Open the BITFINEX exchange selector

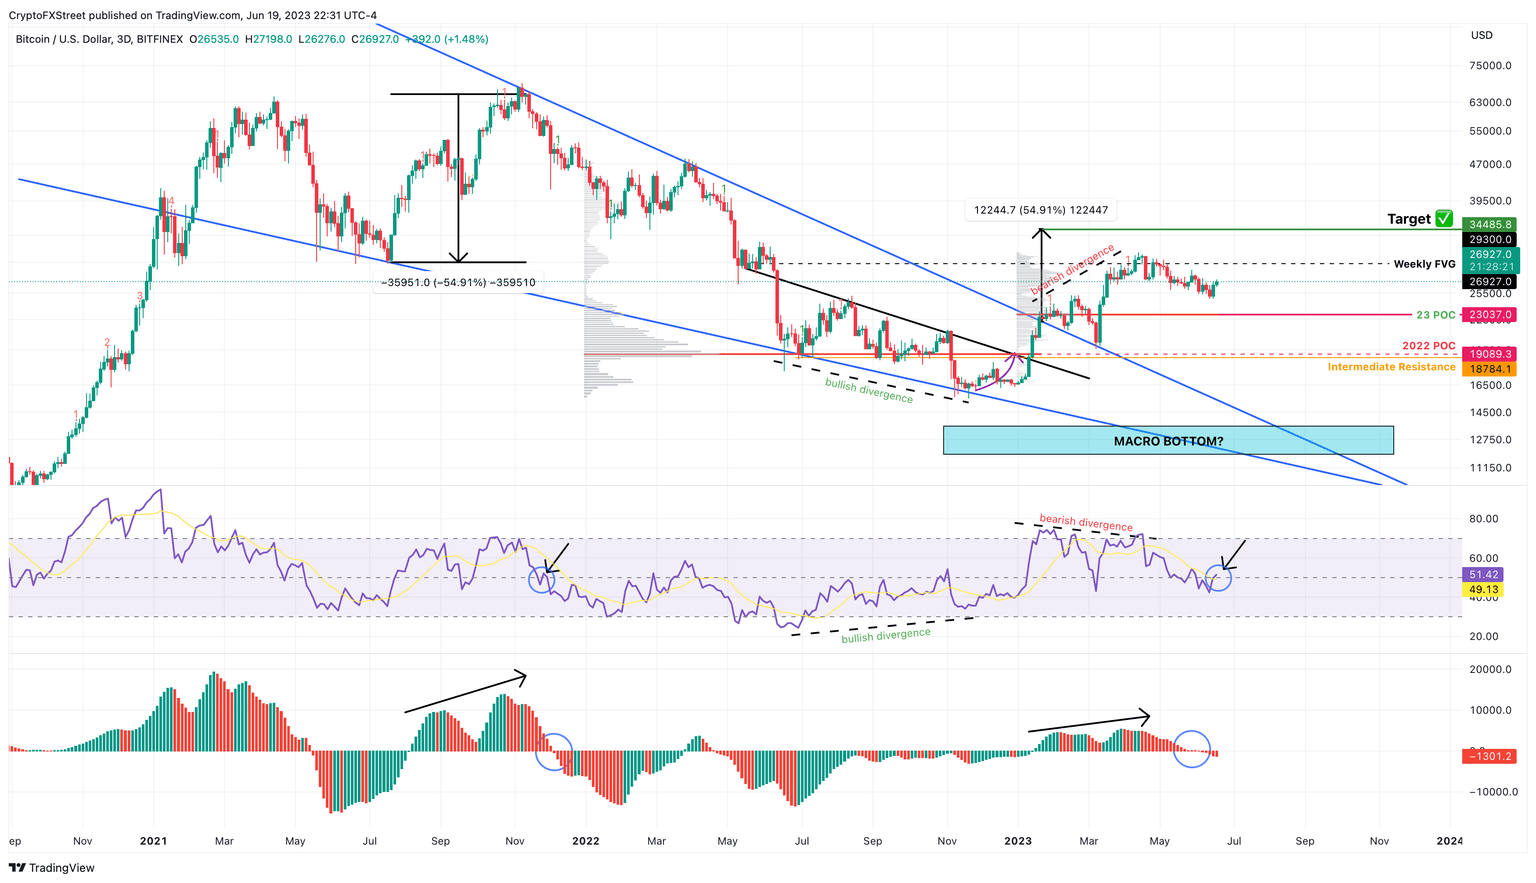click(x=160, y=41)
